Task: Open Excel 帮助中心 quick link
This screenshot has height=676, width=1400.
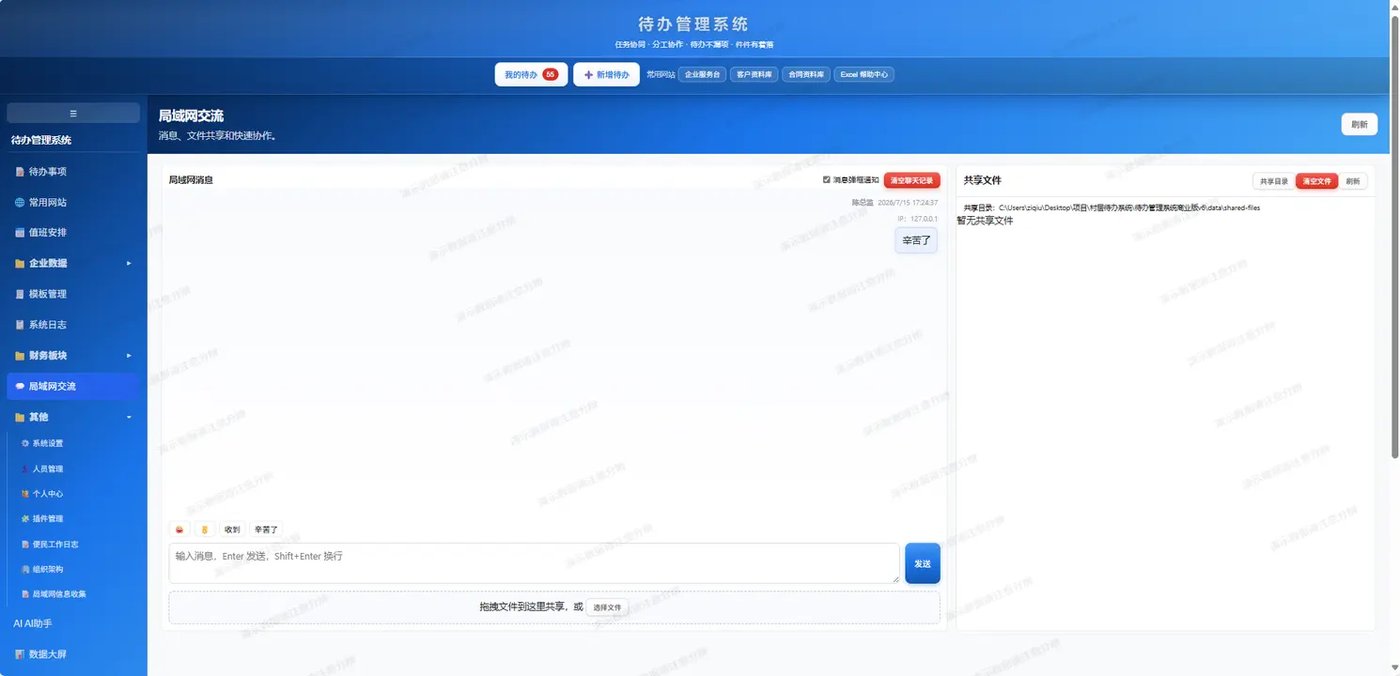Action: [864, 75]
